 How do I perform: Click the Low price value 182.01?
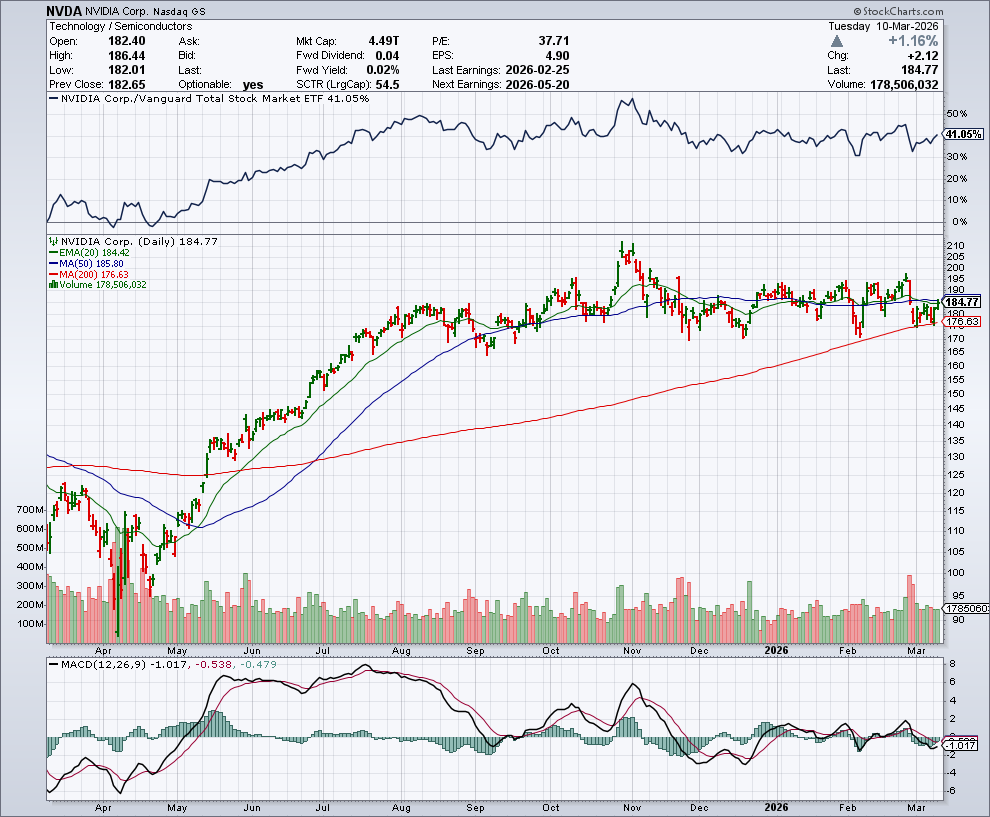tap(126, 70)
